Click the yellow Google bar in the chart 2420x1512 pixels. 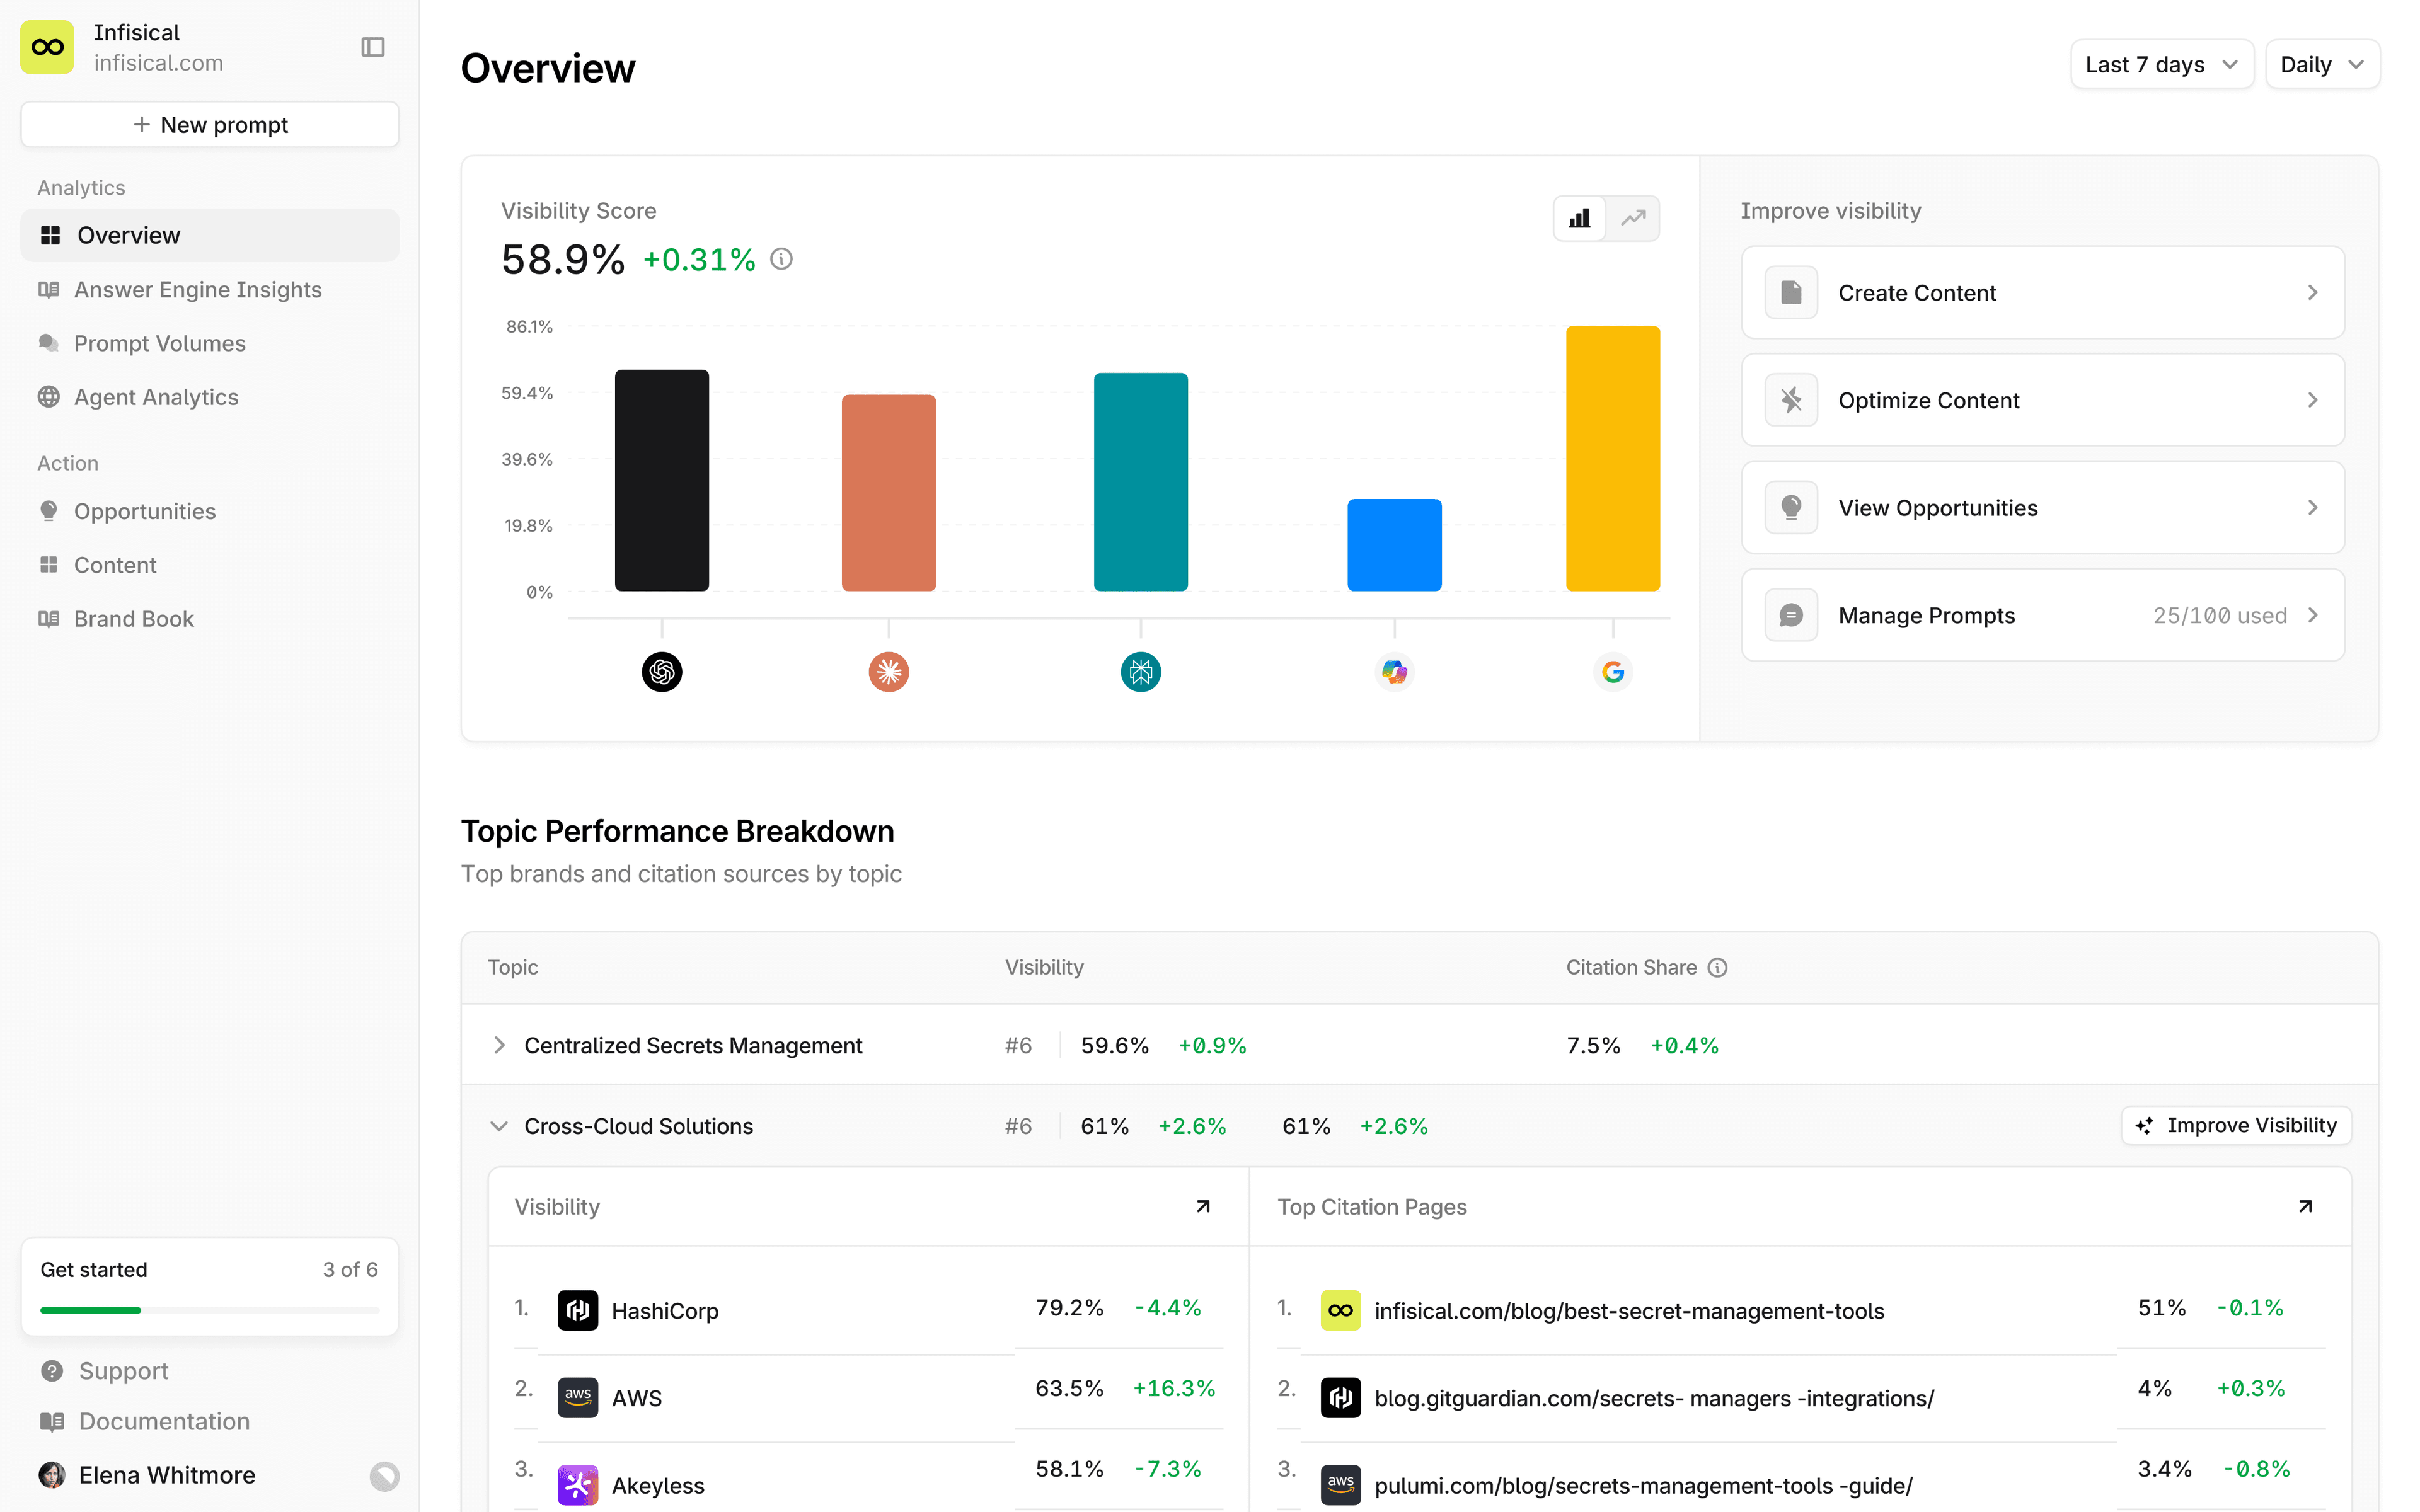[1612, 458]
